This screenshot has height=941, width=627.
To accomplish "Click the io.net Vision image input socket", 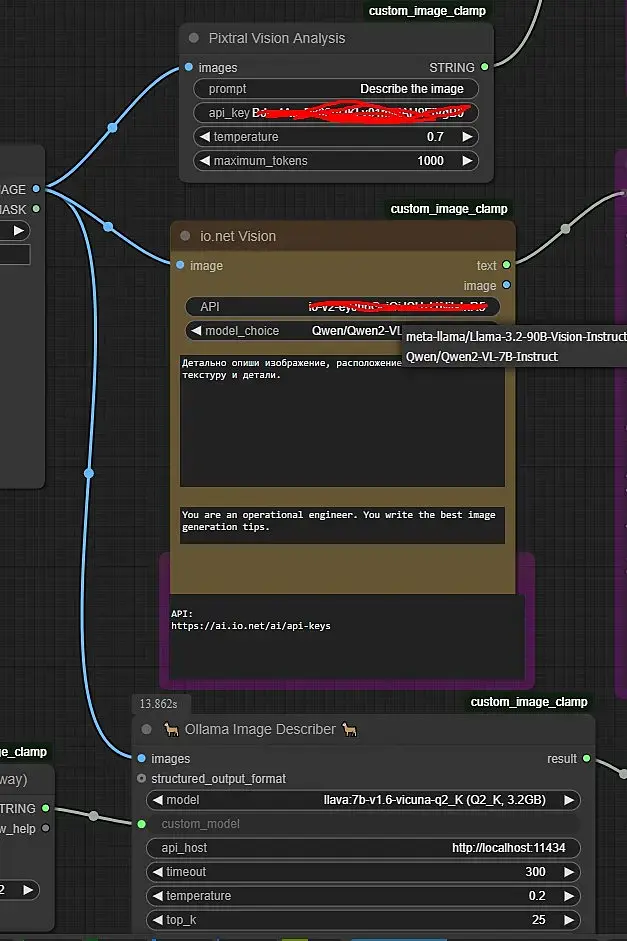I will point(180,266).
